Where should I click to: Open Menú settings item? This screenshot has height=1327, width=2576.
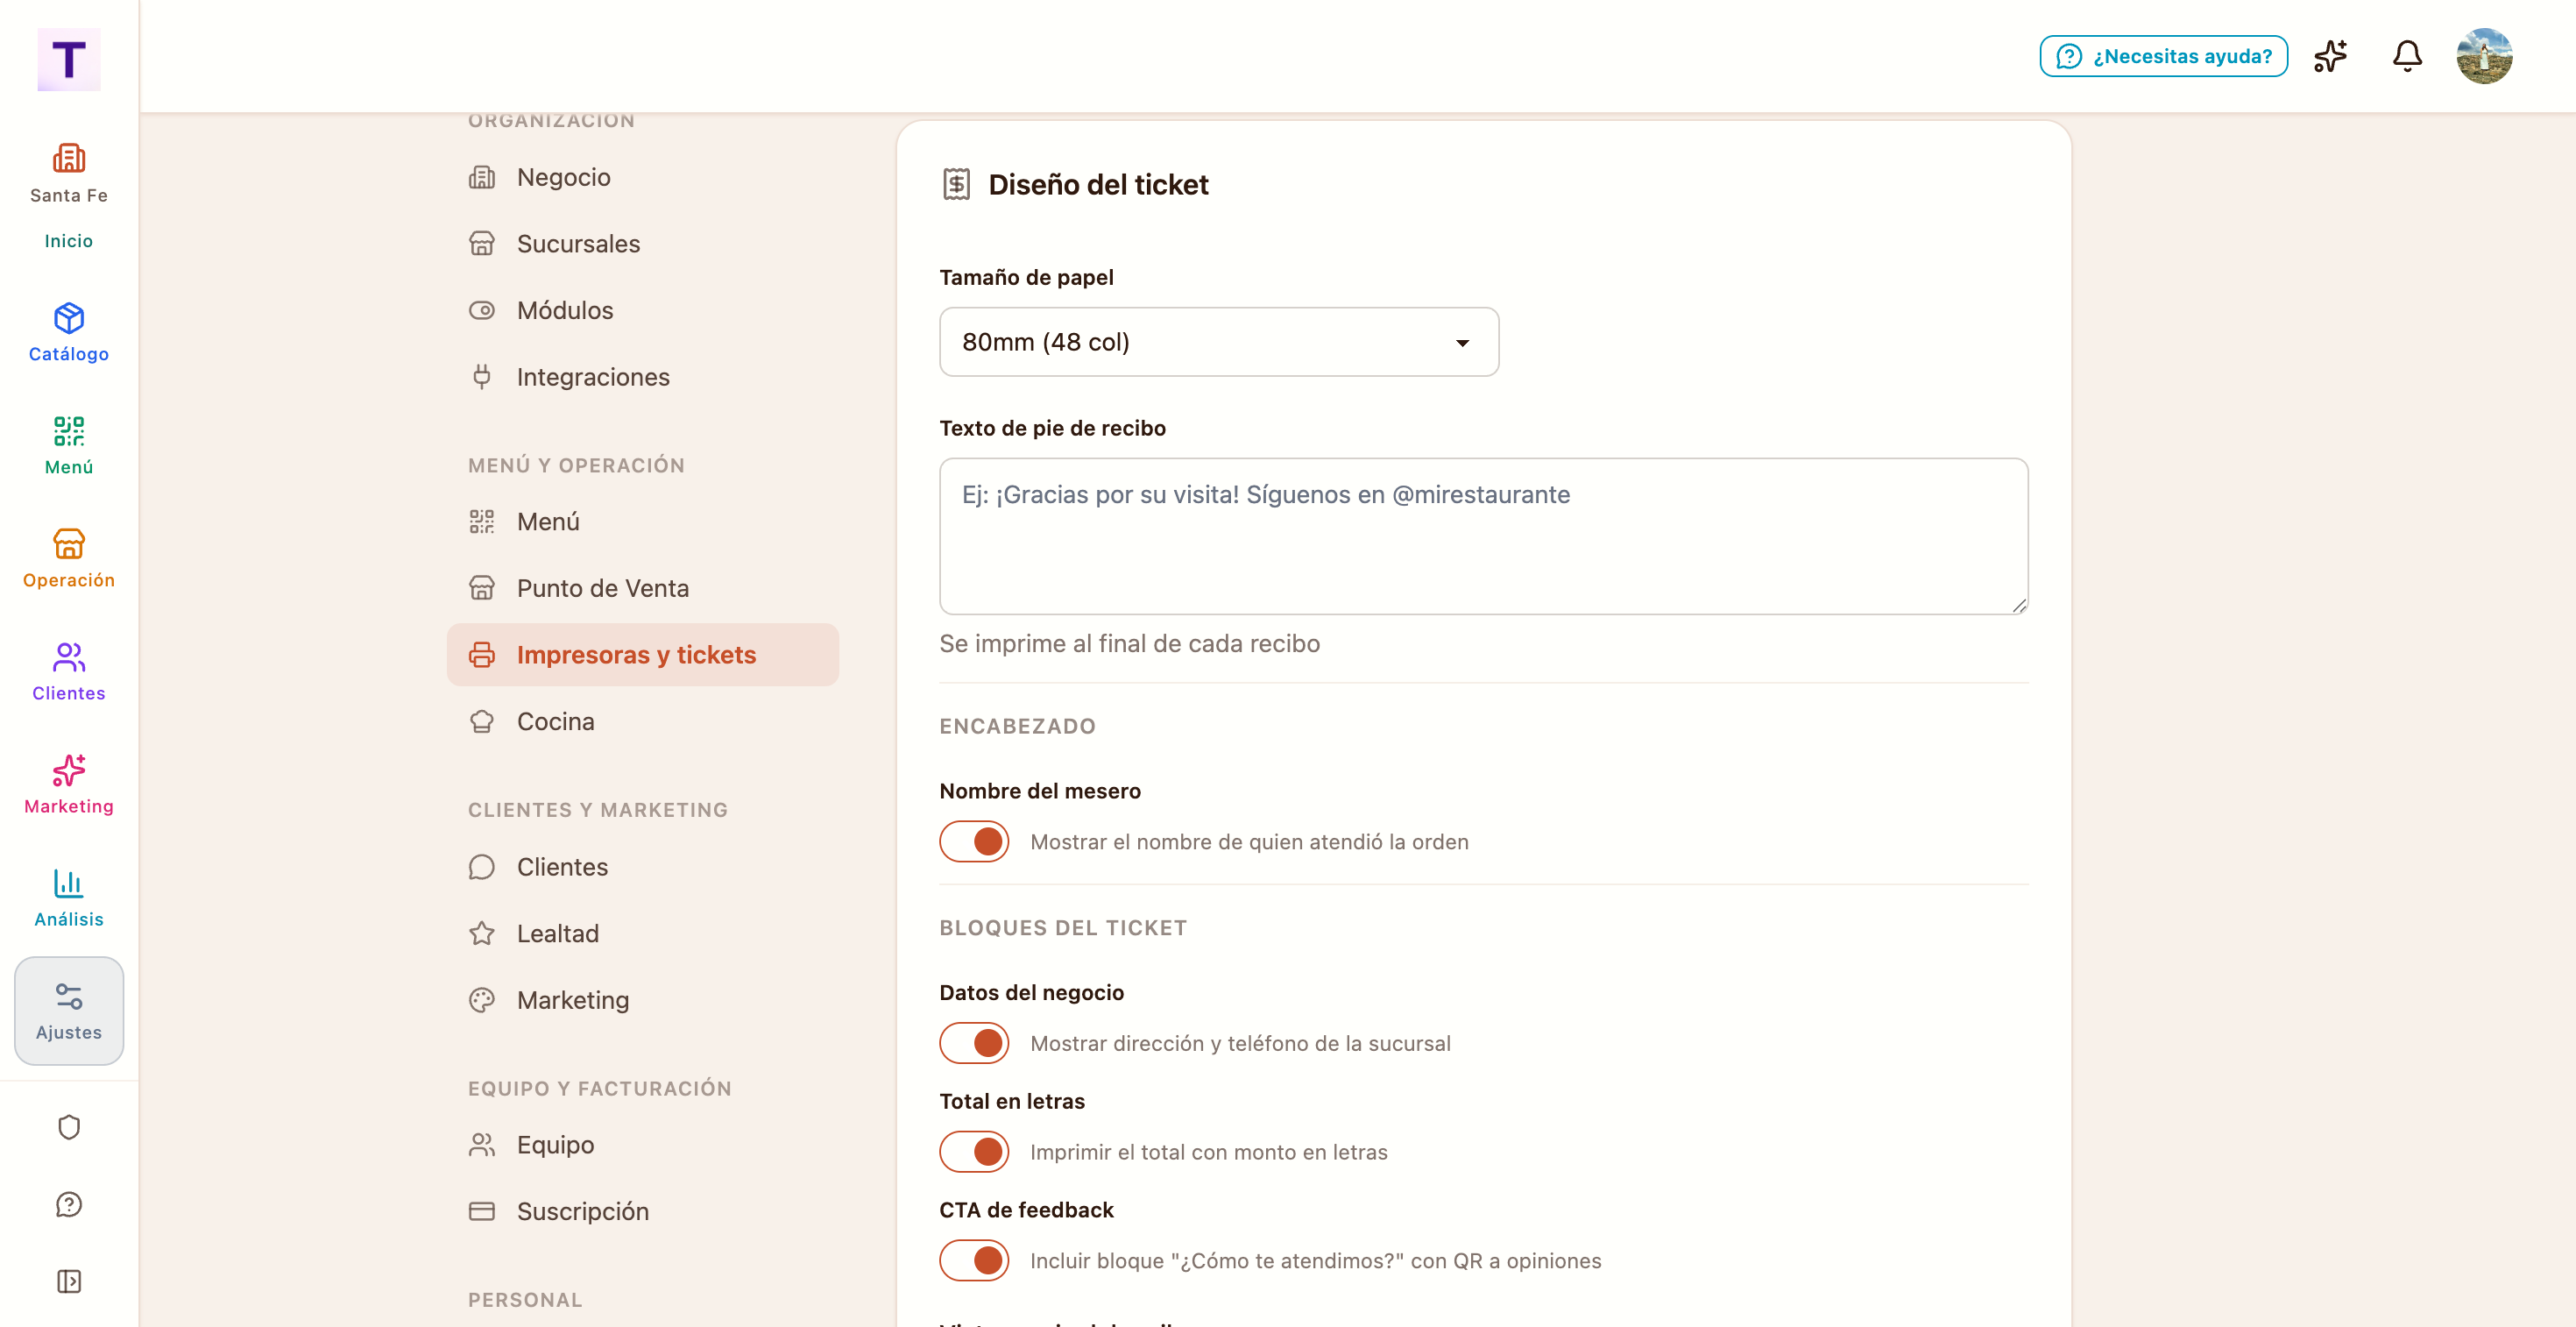click(x=642, y=521)
